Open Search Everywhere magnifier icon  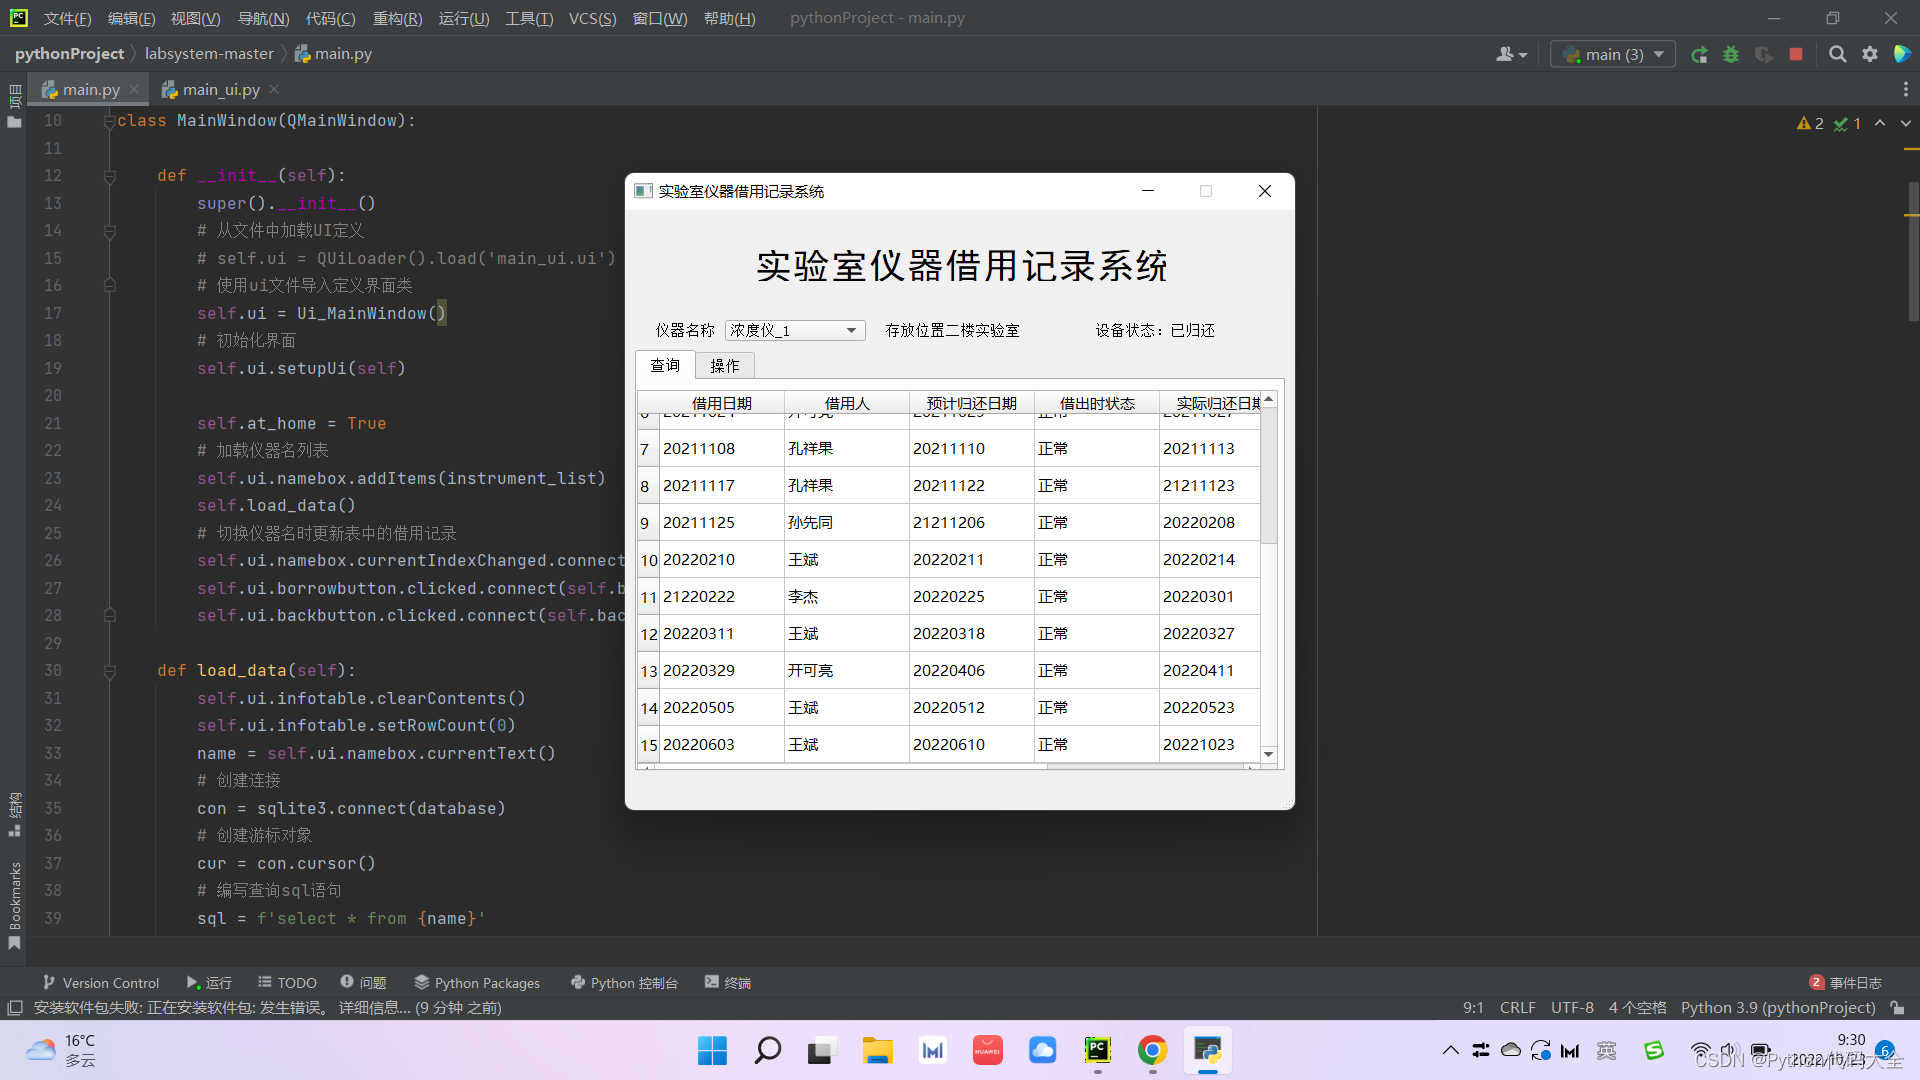click(x=1837, y=55)
